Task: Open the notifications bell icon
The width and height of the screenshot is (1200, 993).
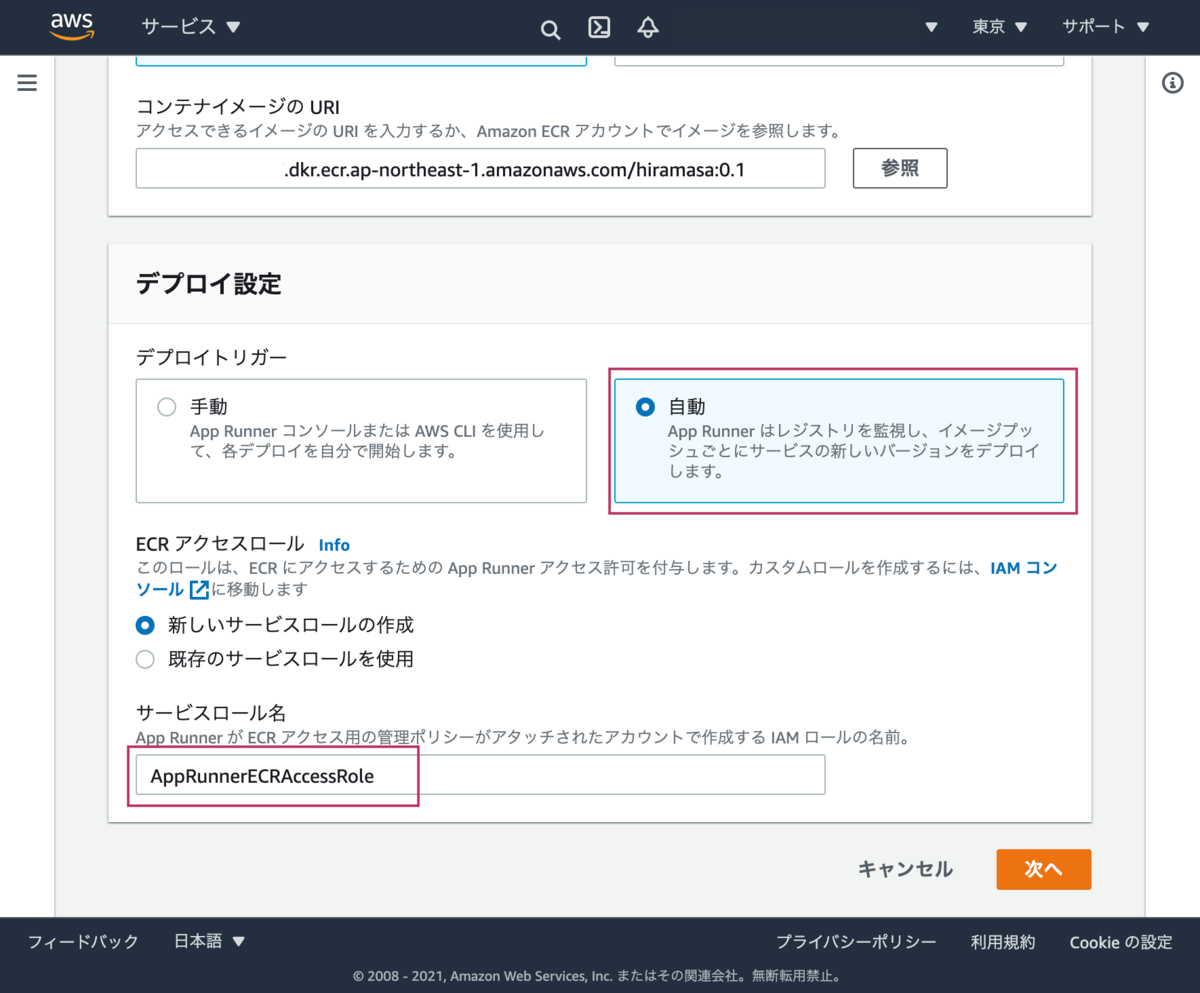Action: pos(648,27)
